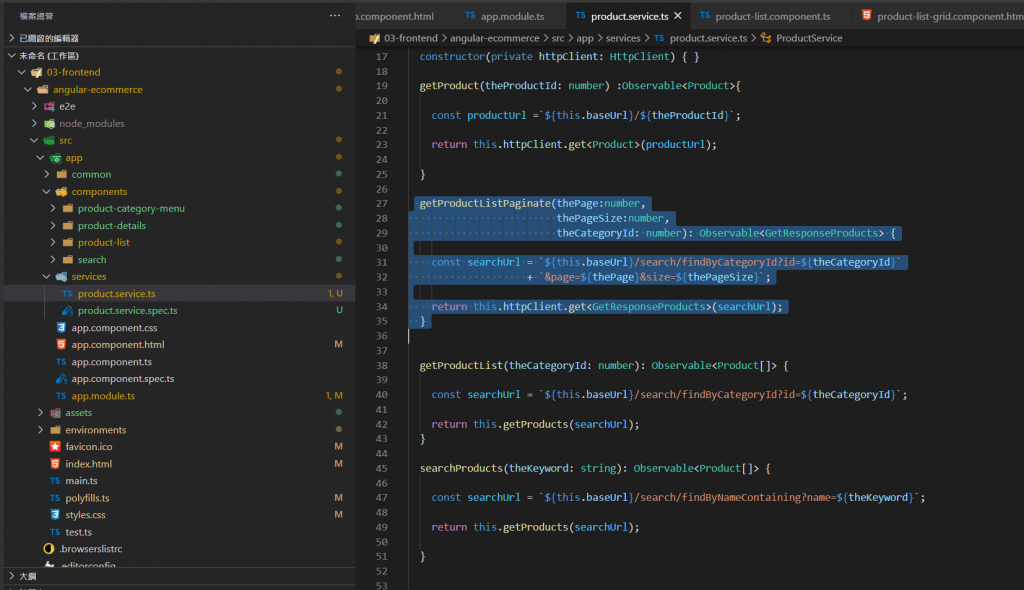Click the product.service.spec.ts test file icon
The width and height of the screenshot is (1024, 590).
67,311
